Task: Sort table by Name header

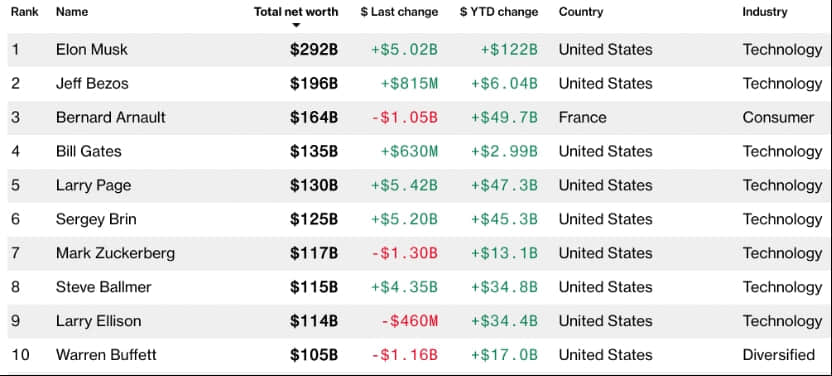Action: tap(72, 12)
